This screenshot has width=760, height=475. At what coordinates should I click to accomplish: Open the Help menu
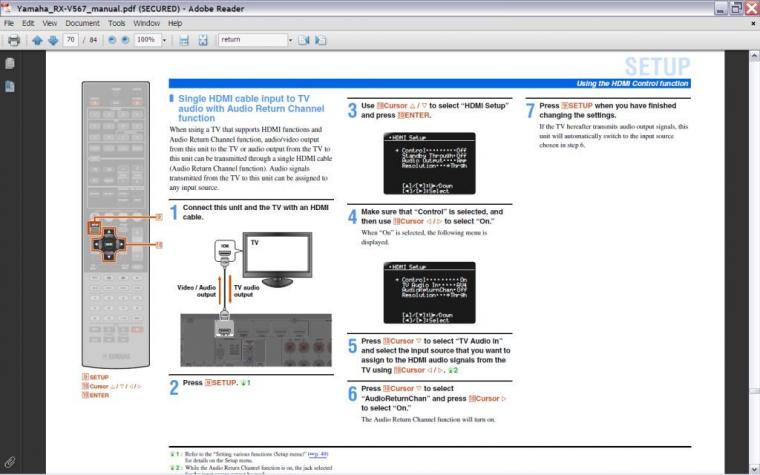[175, 23]
